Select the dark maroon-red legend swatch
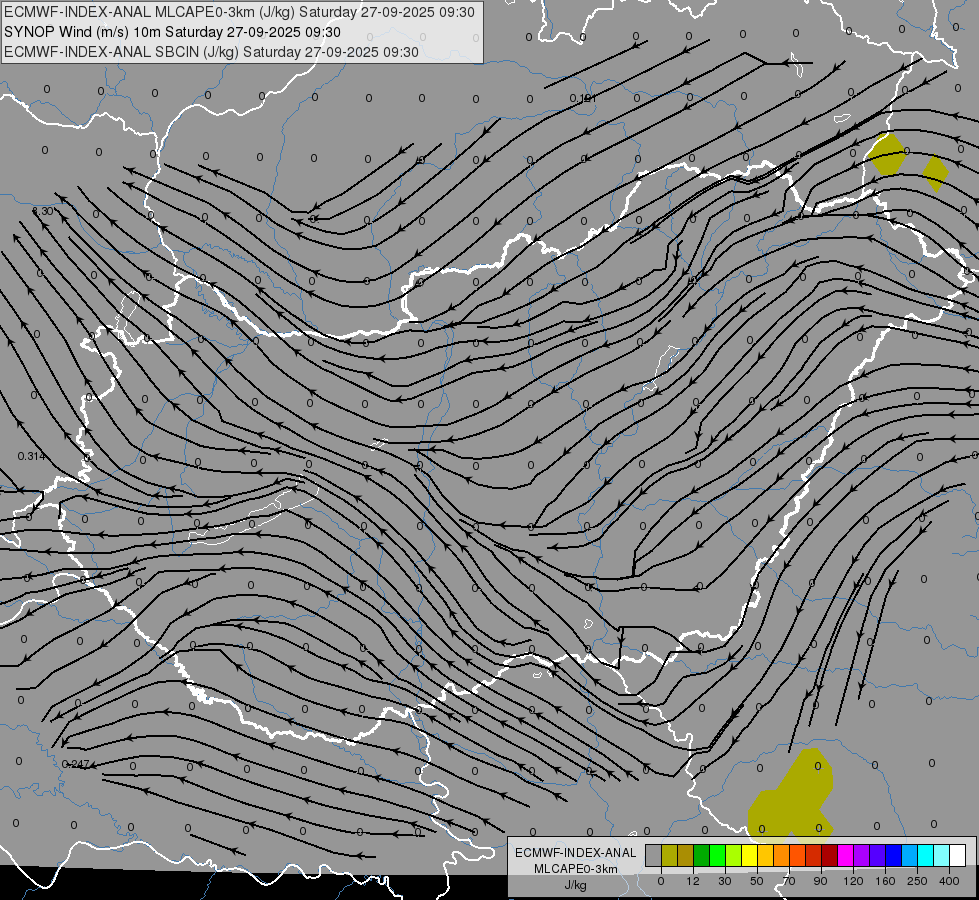 click(x=829, y=855)
